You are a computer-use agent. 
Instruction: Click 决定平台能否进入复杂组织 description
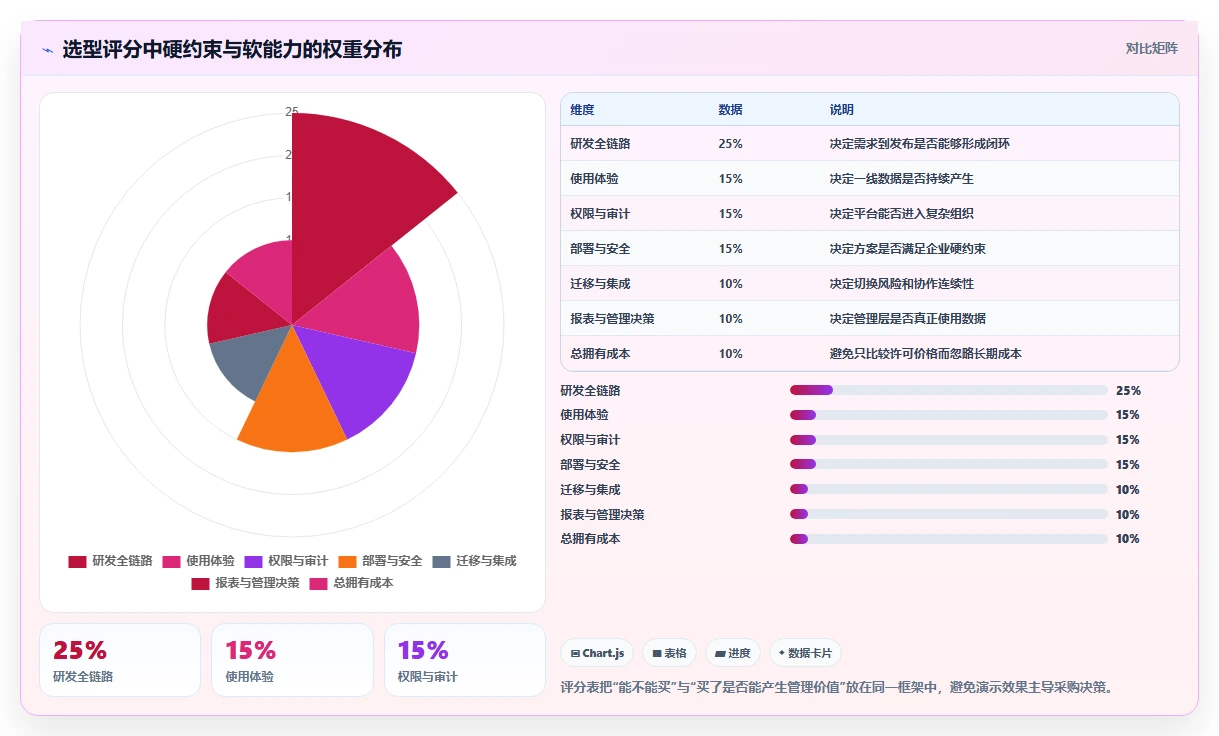pos(901,214)
